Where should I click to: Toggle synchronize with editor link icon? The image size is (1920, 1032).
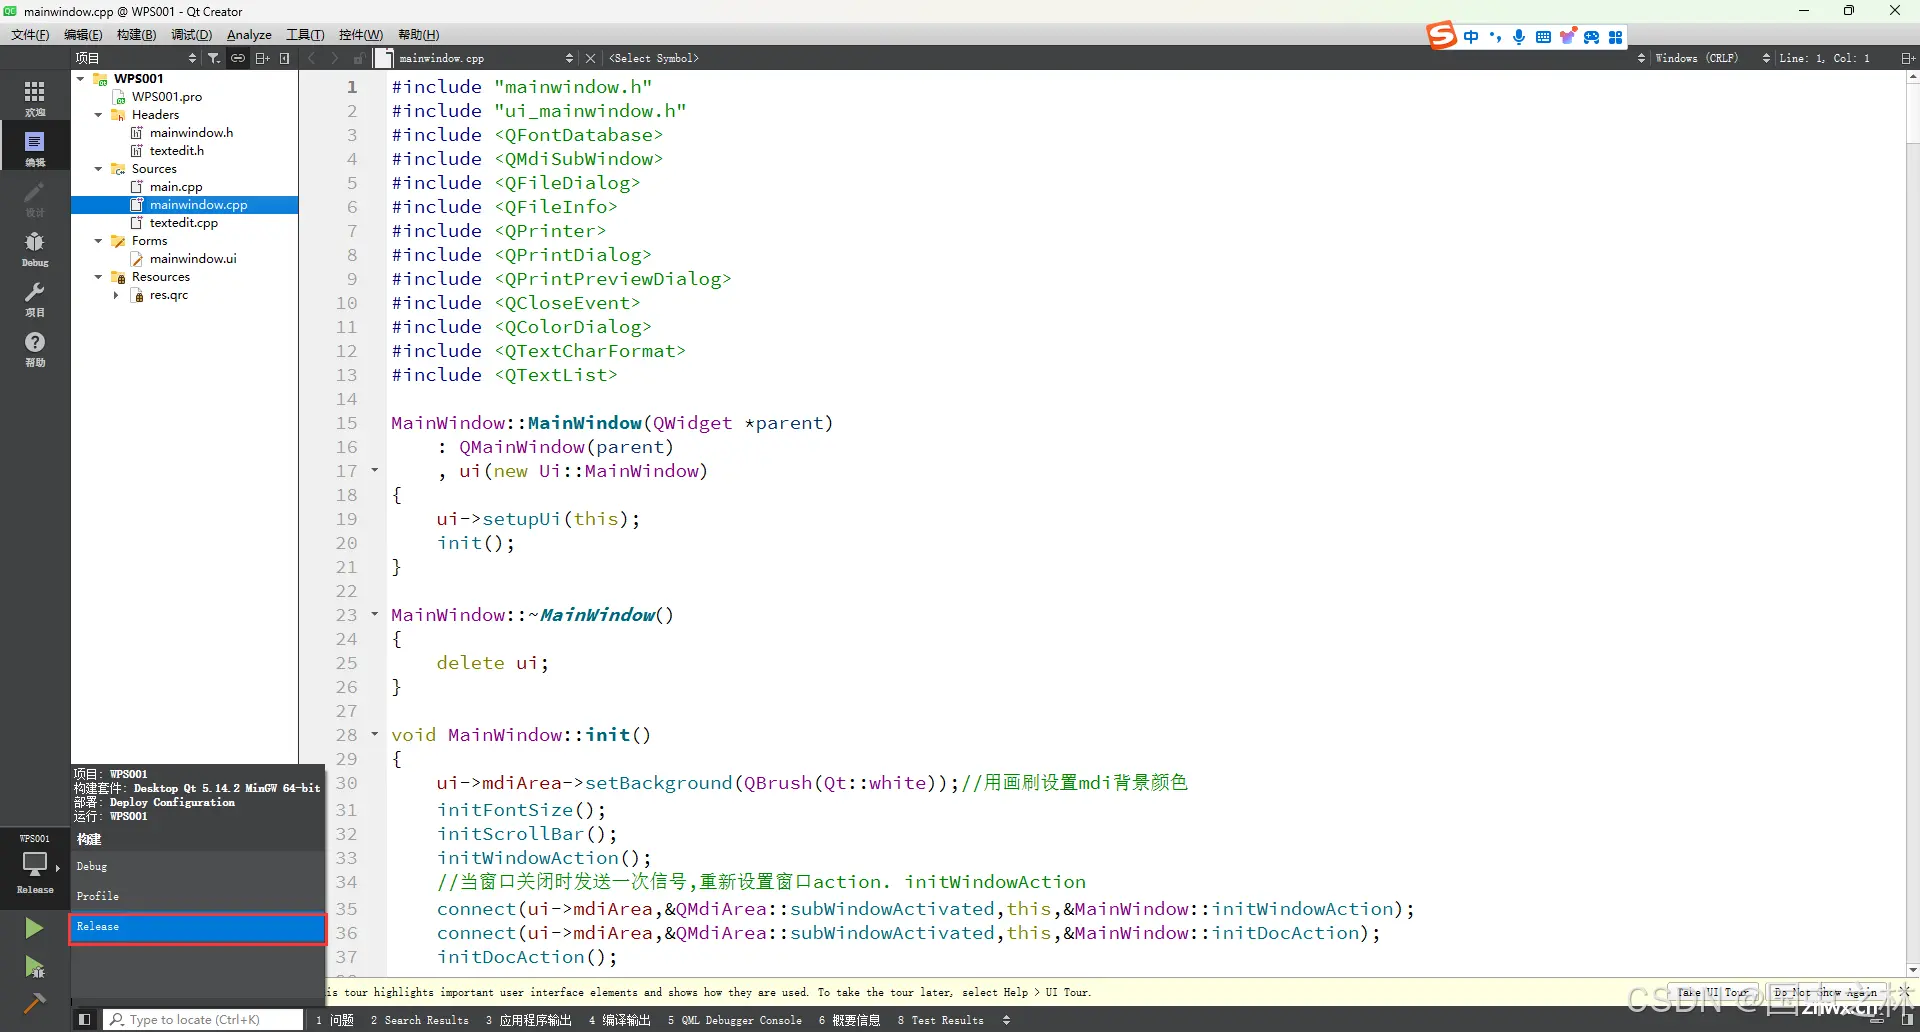[237, 58]
